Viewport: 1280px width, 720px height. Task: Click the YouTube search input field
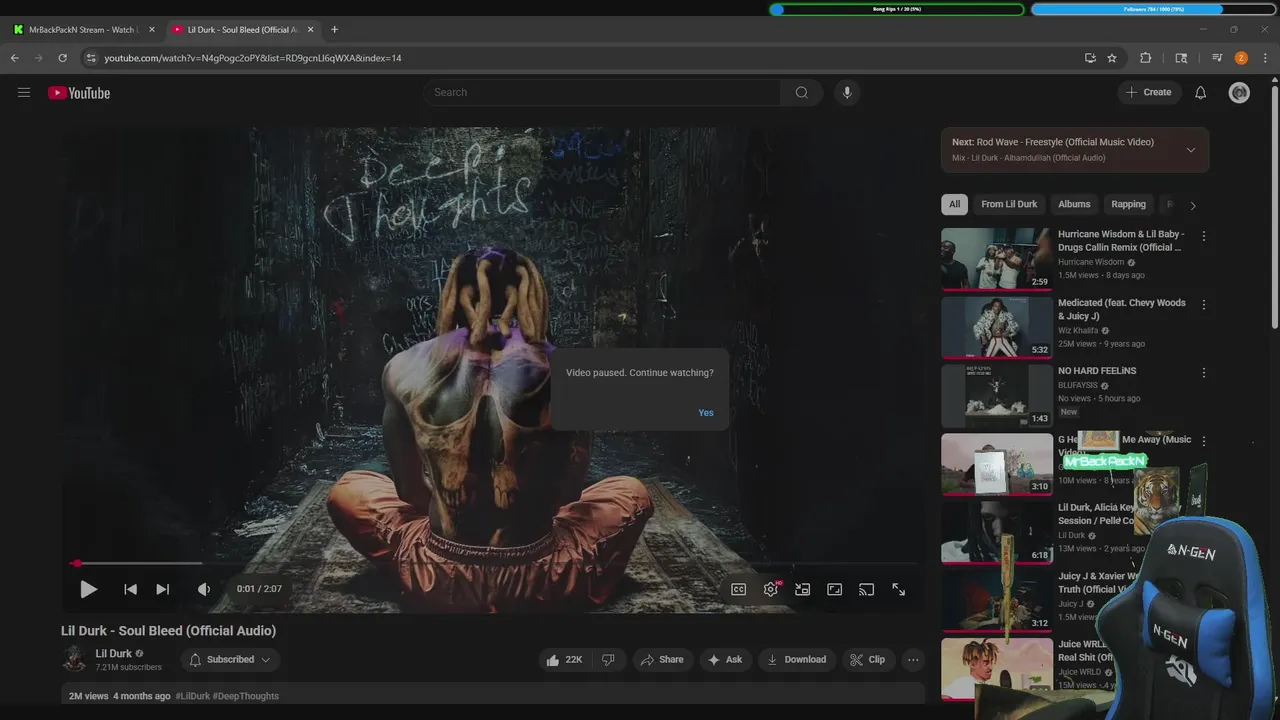coord(602,92)
